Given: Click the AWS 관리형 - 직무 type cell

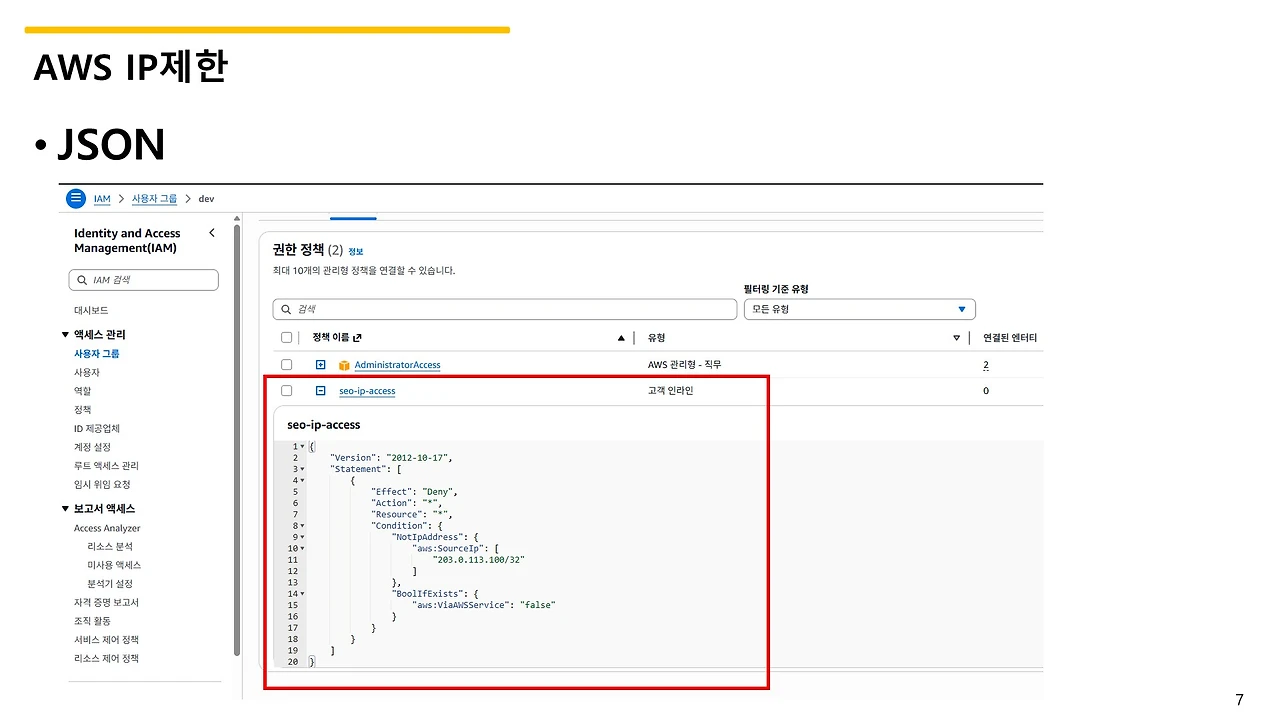Looking at the screenshot, I should (x=684, y=365).
